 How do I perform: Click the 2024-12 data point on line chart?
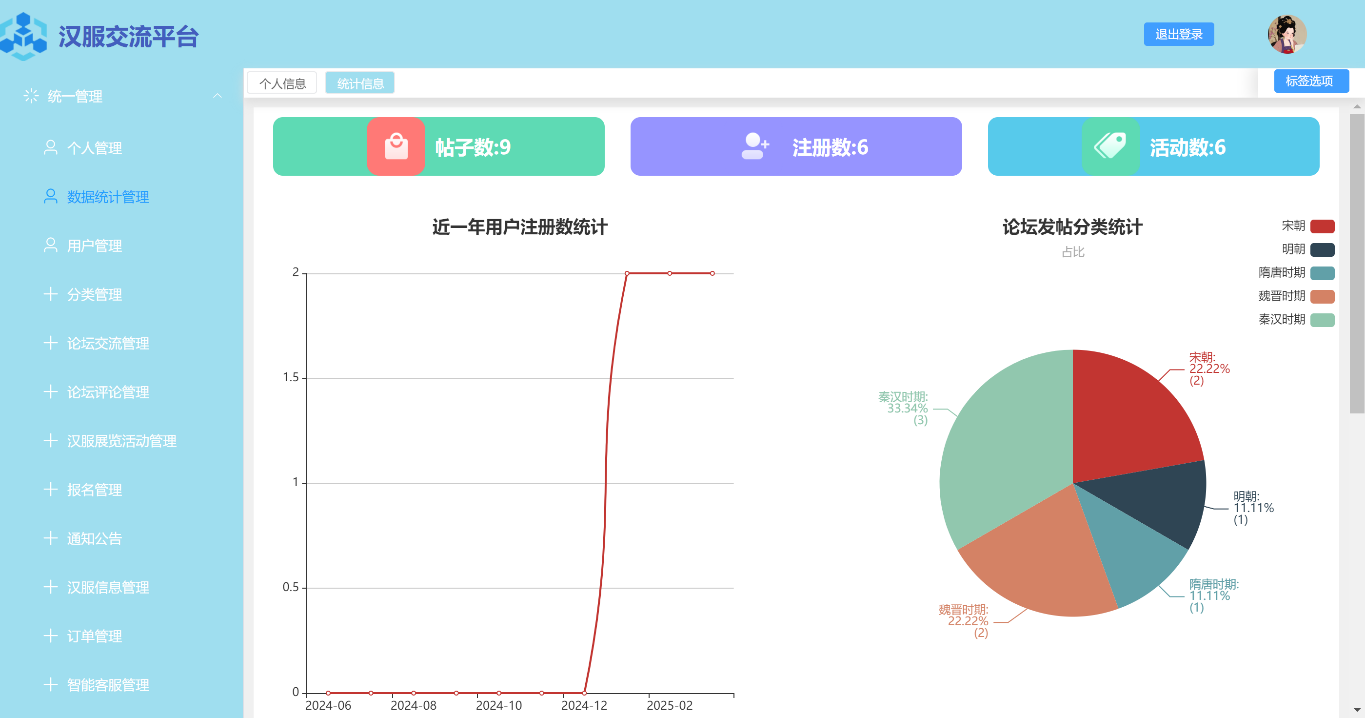coord(584,693)
